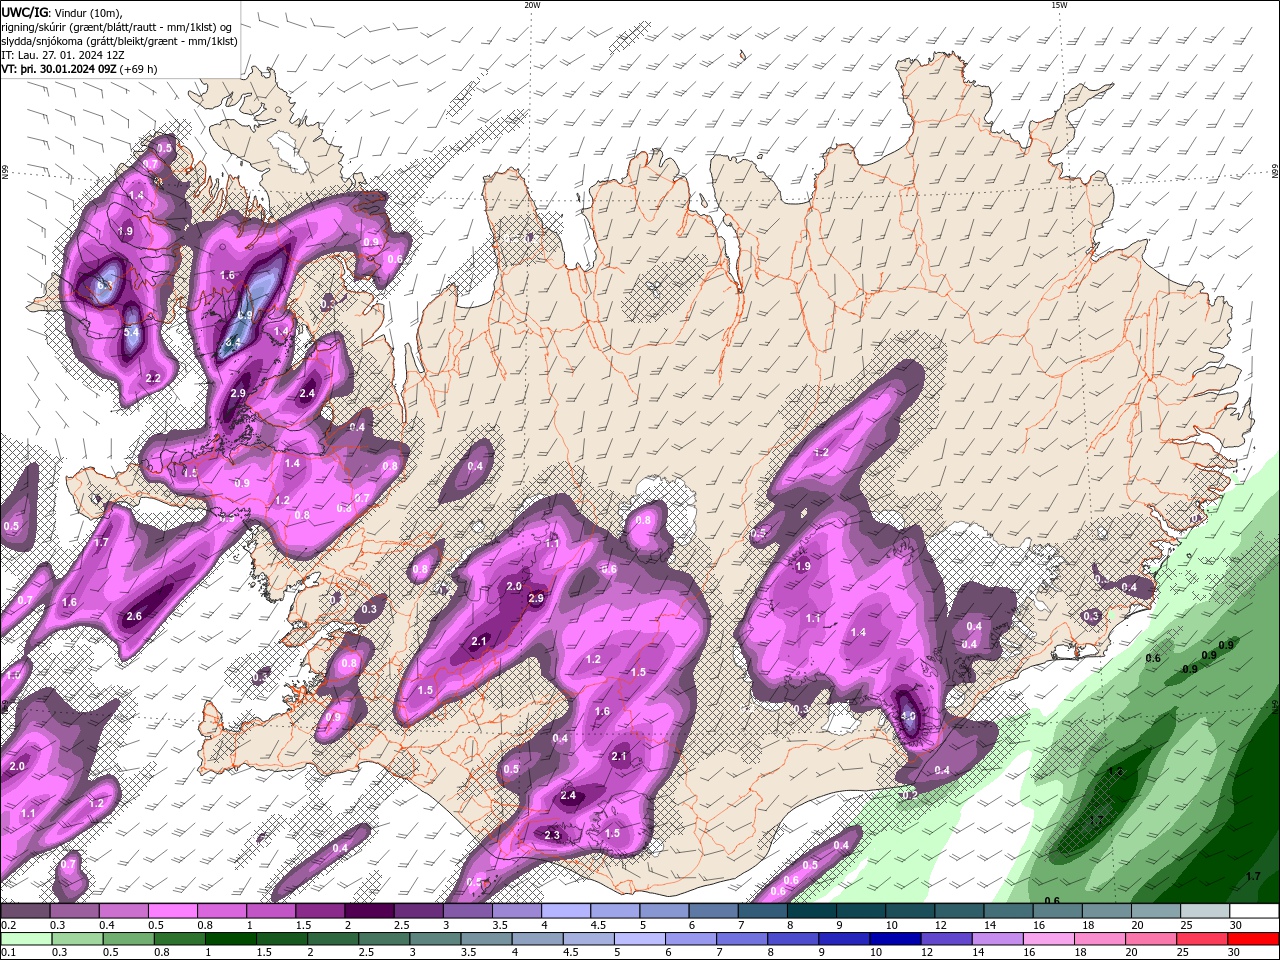The image size is (1280, 960).
Task: Click the valid time 'VT: þri. 30.01.2024 09Z'
Action: pos(58,70)
